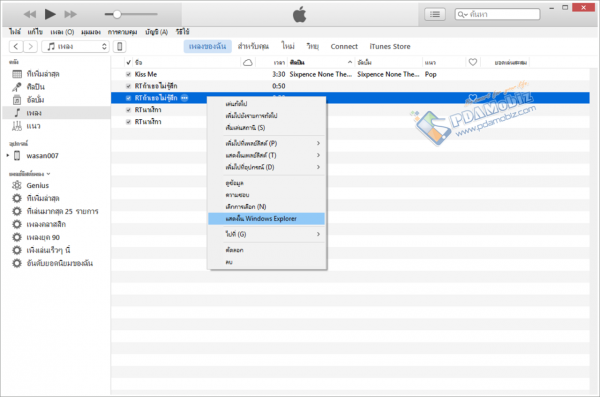The height and width of the screenshot is (397, 600).
Task: Expand the wasan007 device triangle
Action: click(x=8, y=155)
